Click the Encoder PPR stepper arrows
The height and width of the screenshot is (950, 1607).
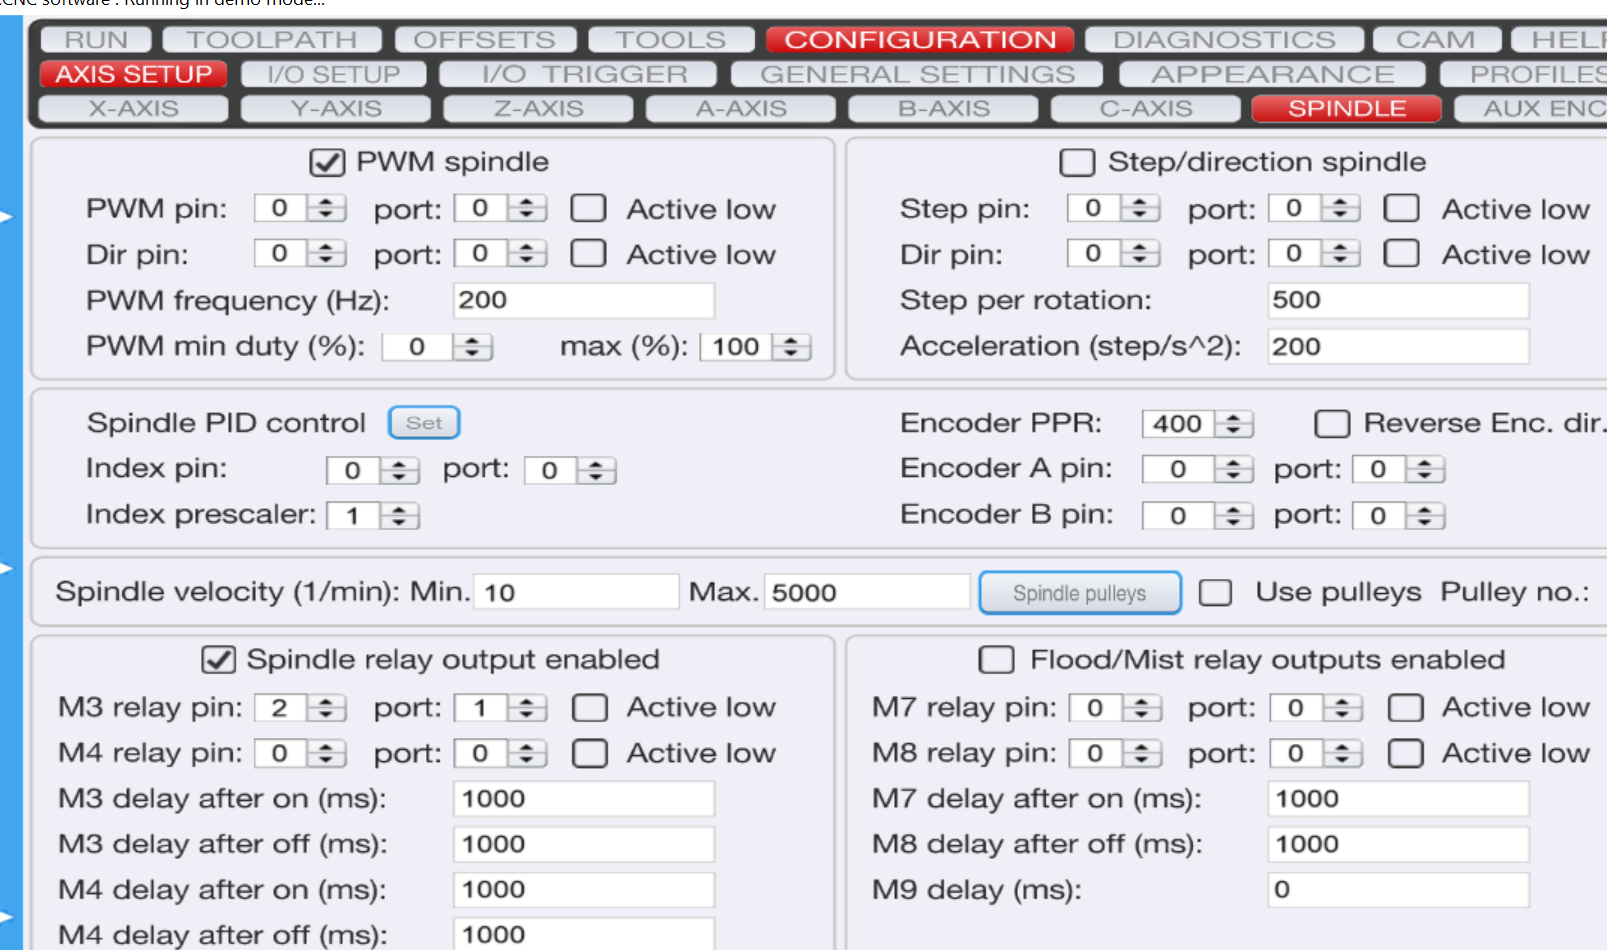click(x=1234, y=424)
